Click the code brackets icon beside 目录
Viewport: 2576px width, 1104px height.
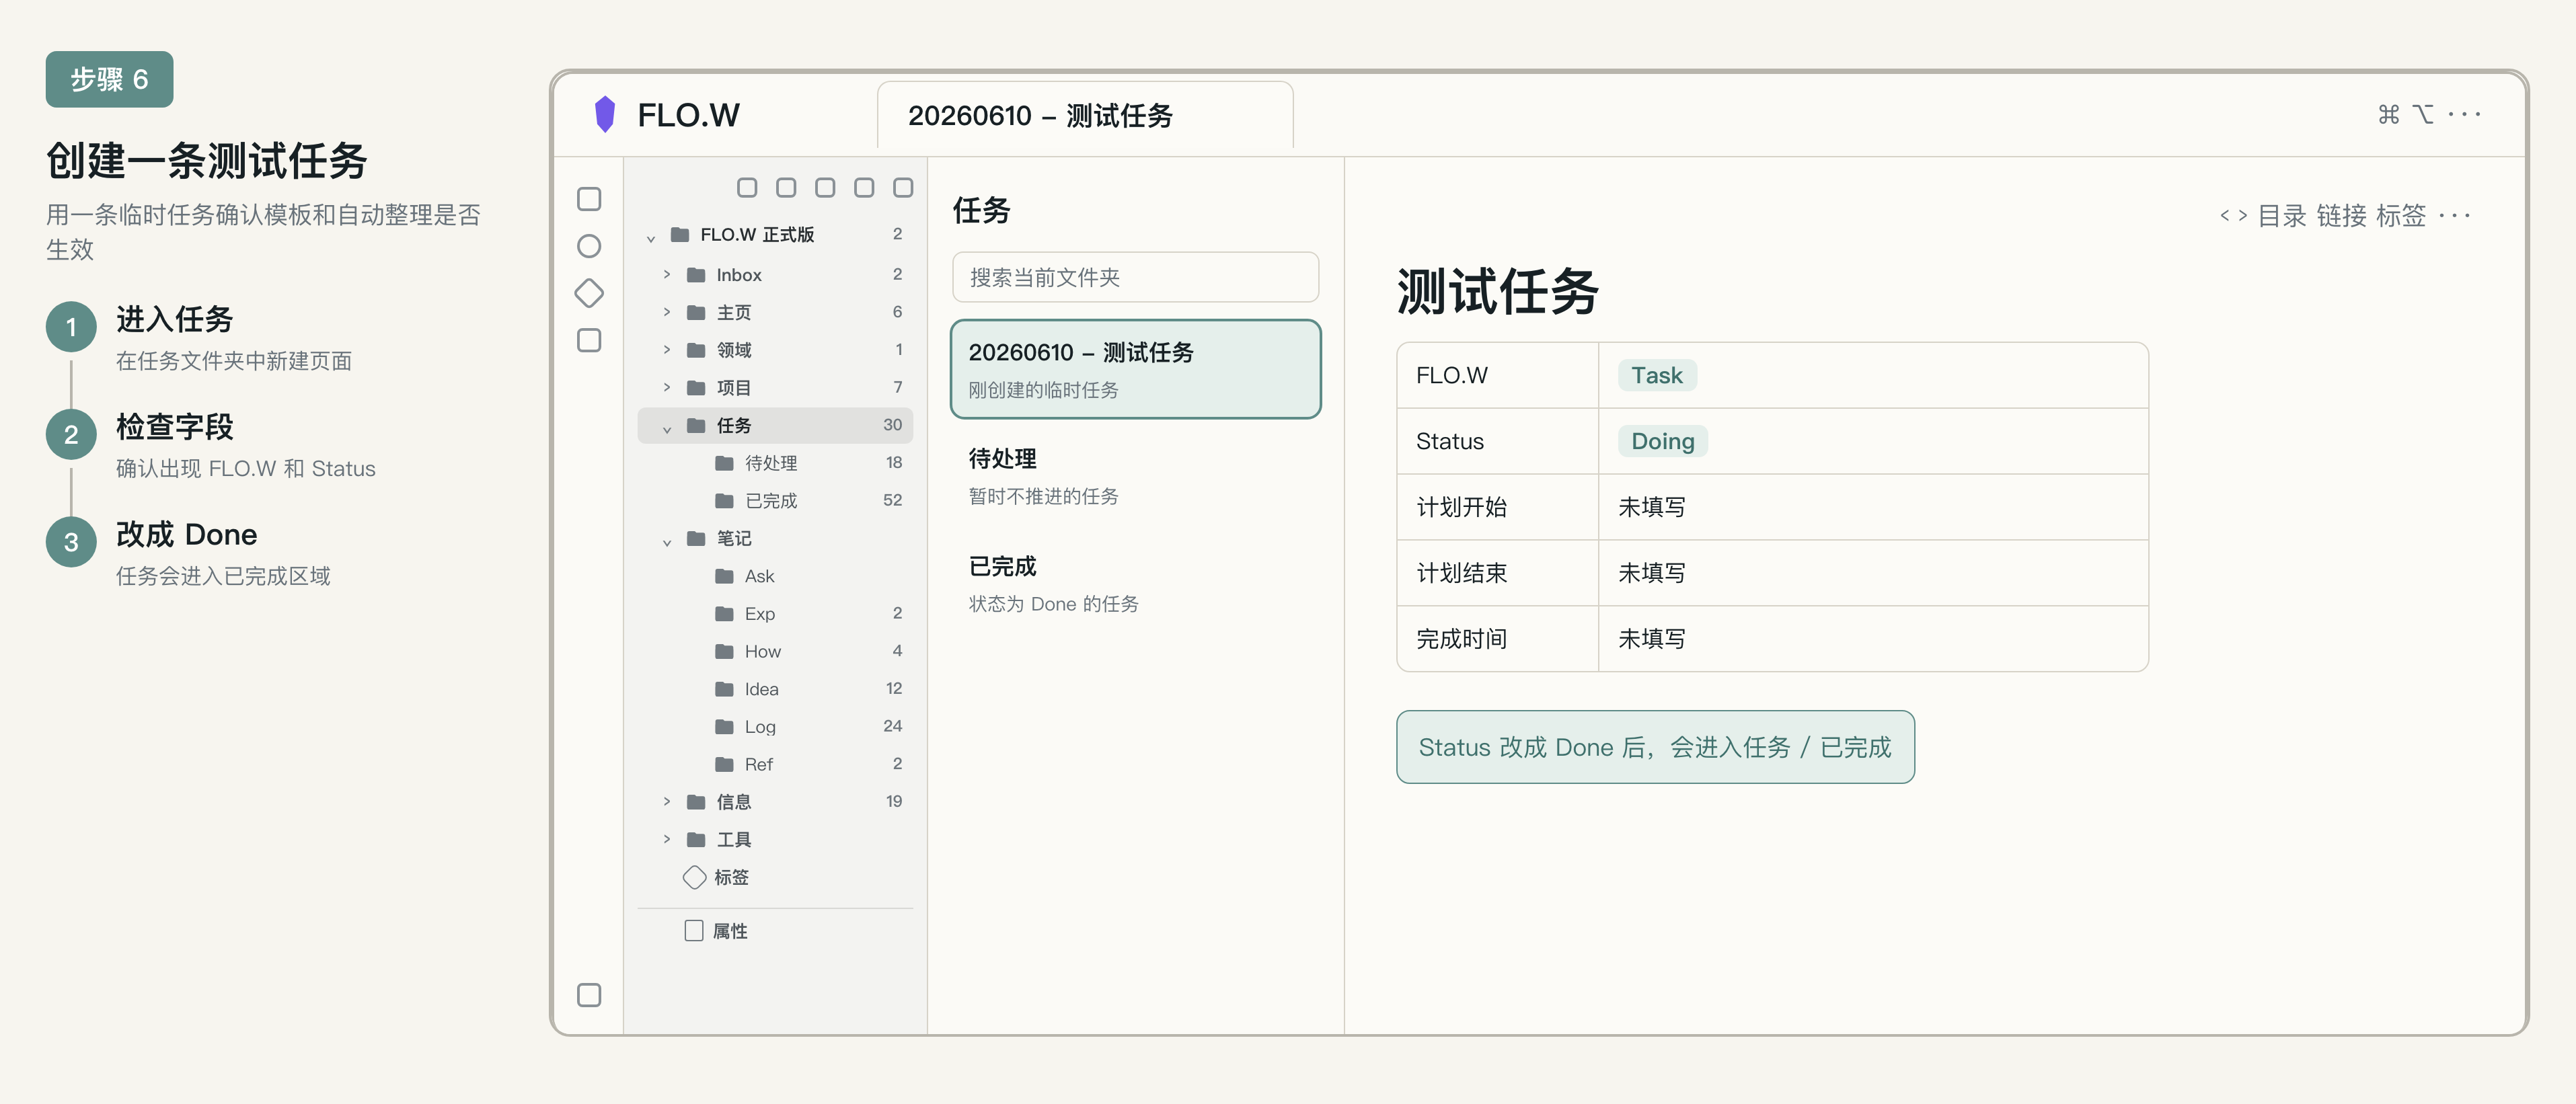(x=2233, y=215)
